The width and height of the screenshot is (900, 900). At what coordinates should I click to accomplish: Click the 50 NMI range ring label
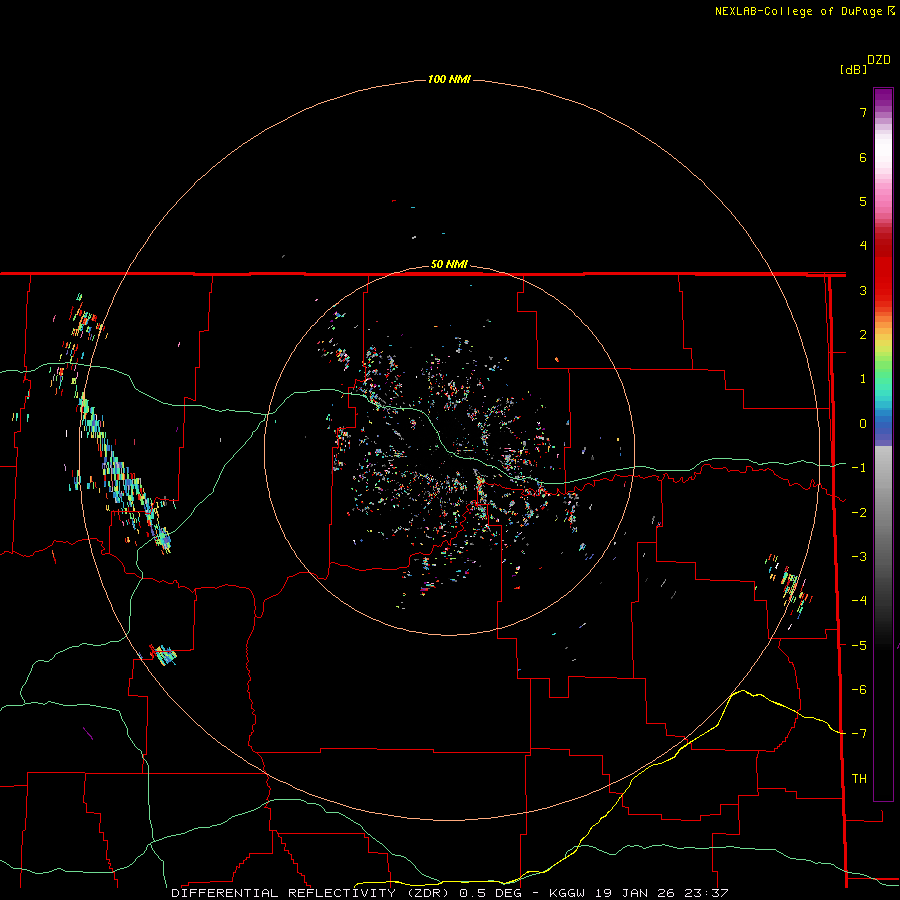click(449, 264)
